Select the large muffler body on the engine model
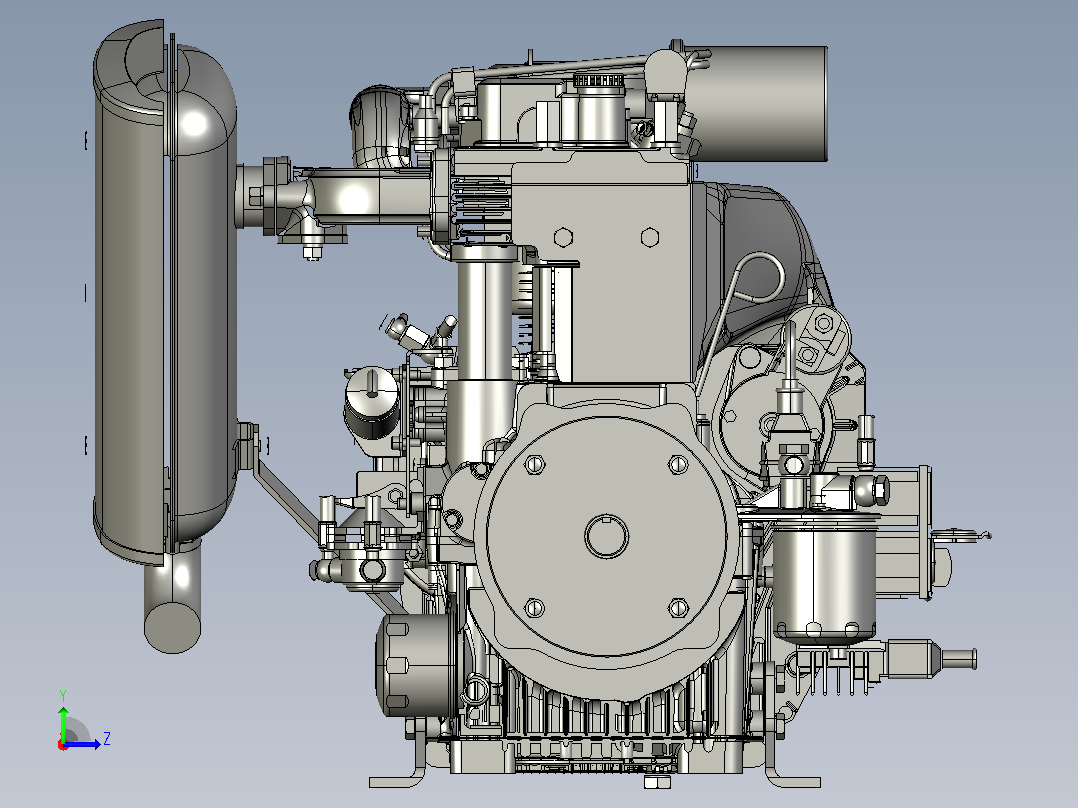The width and height of the screenshot is (1078, 808). (x=165, y=292)
